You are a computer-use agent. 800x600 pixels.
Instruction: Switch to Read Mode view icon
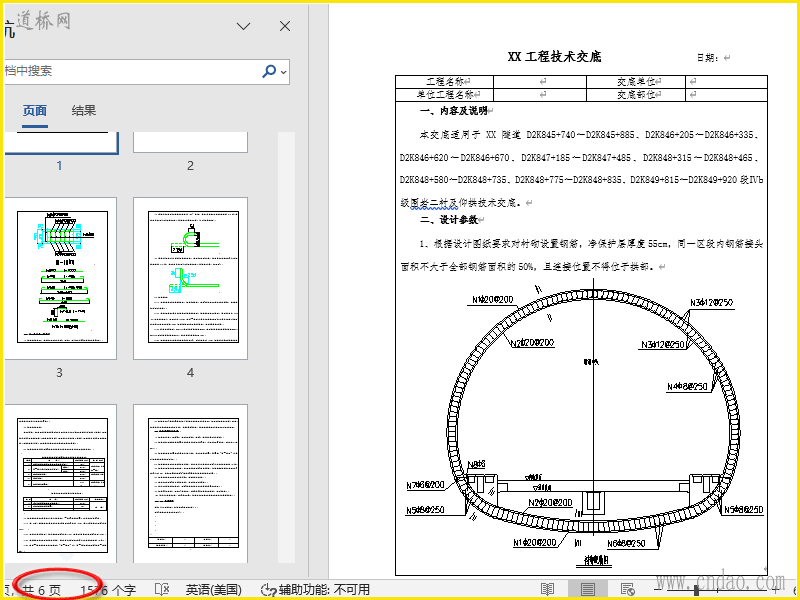pyautogui.click(x=547, y=590)
